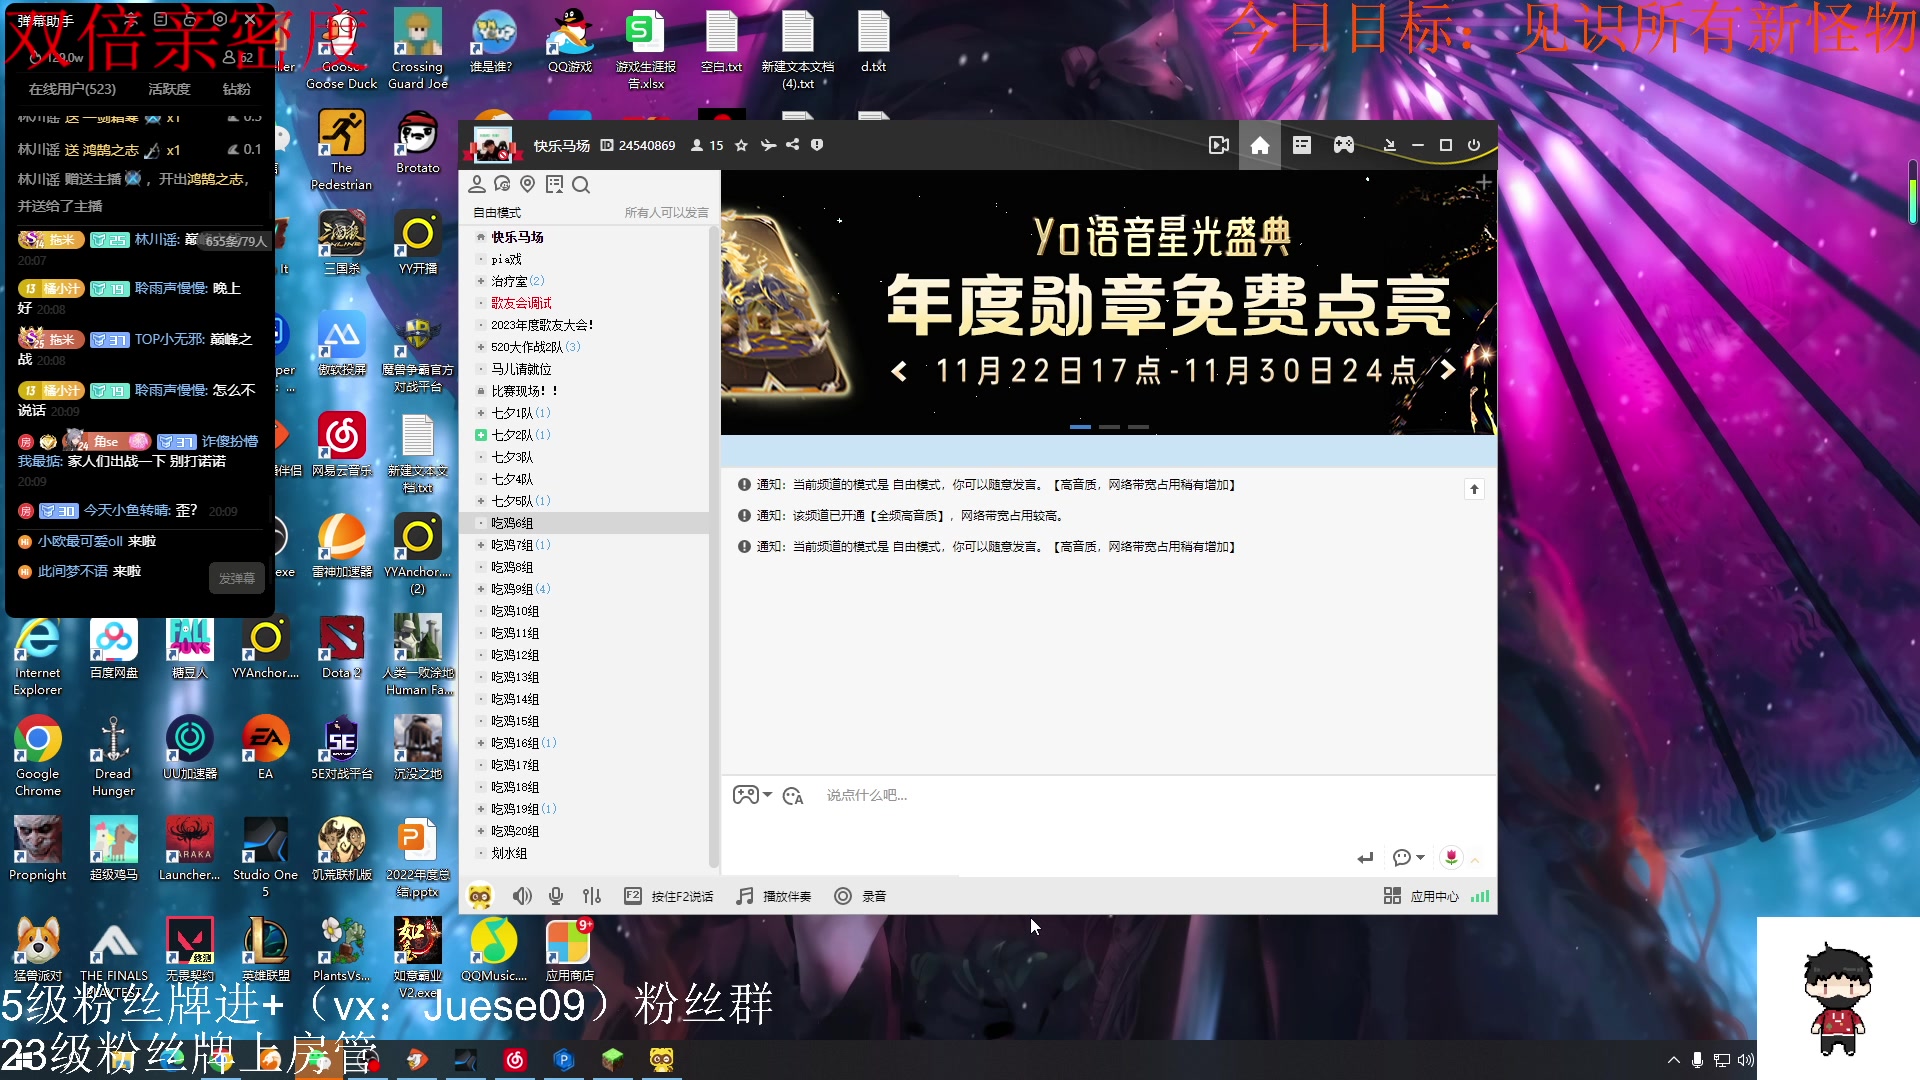
Task: Open the channel bulletin board icon
Action: [x=554, y=184]
